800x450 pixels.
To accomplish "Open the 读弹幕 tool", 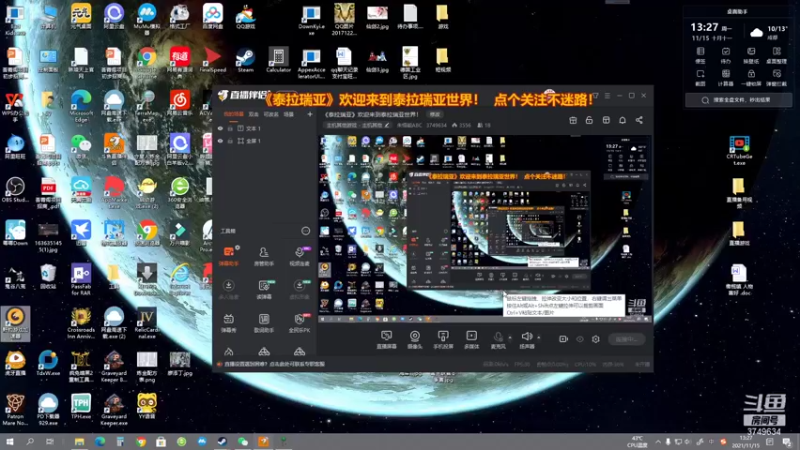I will pos(264,289).
